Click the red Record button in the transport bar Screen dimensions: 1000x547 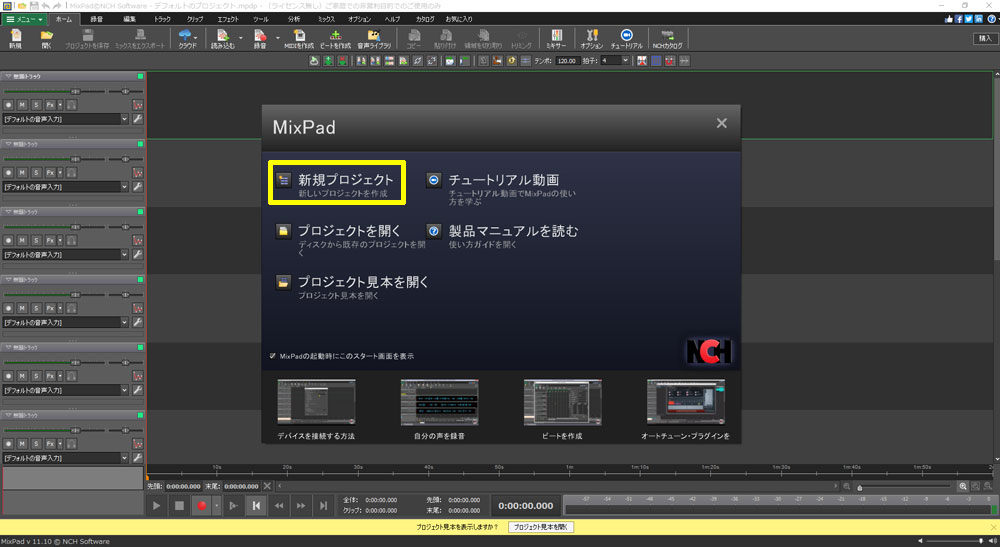pos(202,506)
